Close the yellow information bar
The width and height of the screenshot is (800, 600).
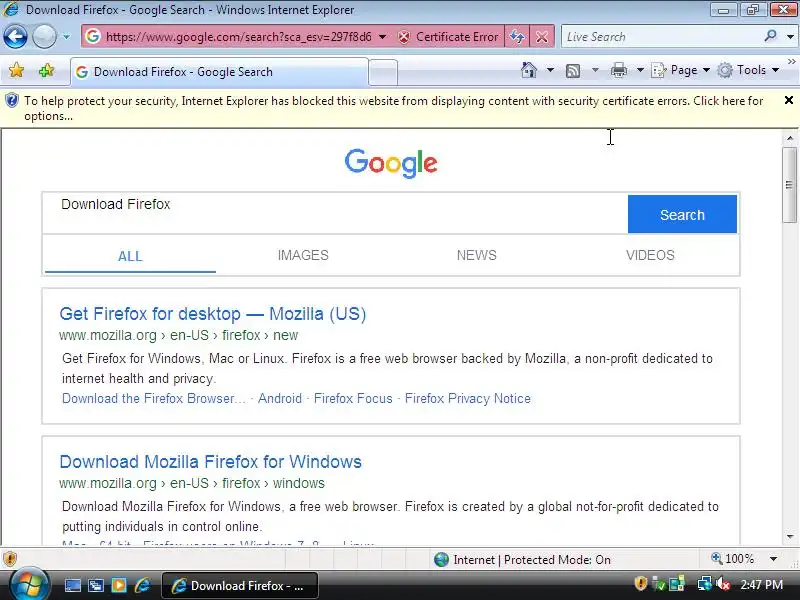pos(788,100)
